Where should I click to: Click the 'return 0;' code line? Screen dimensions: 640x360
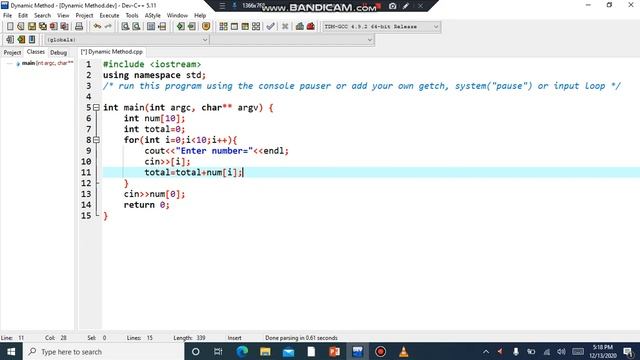[147, 205]
